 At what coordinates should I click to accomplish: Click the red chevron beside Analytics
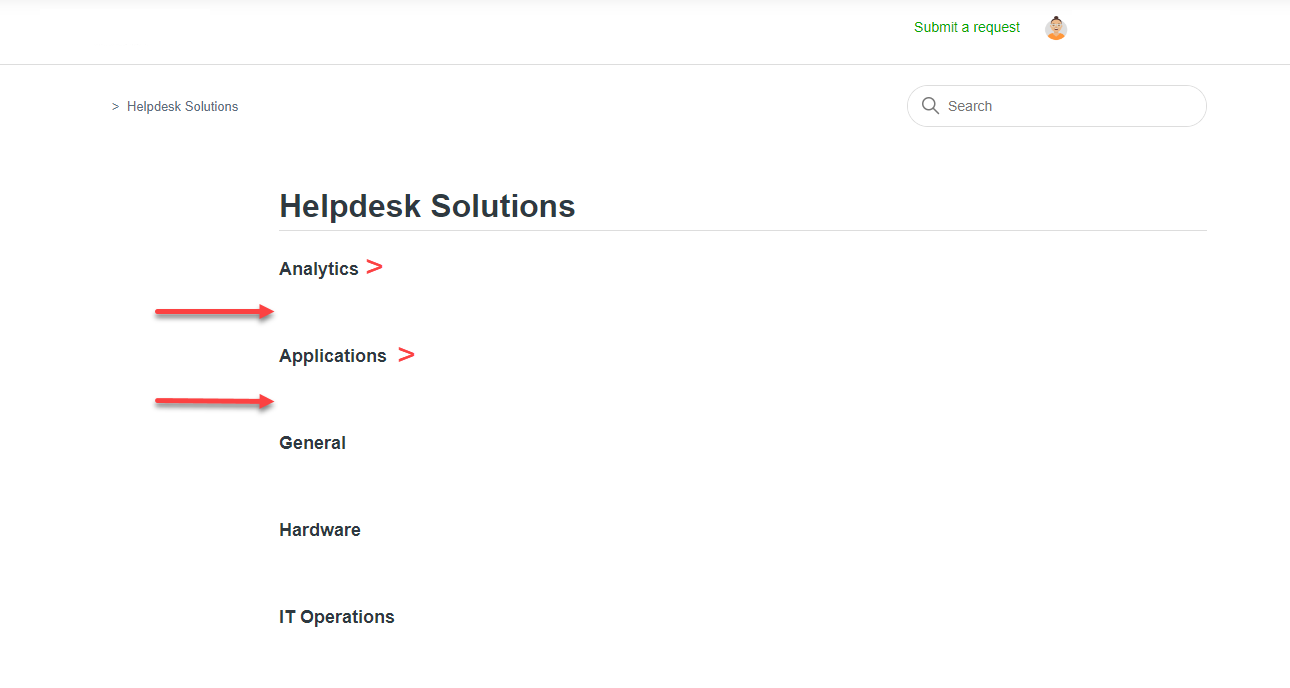pyautogui.click(x=374, y=267)
